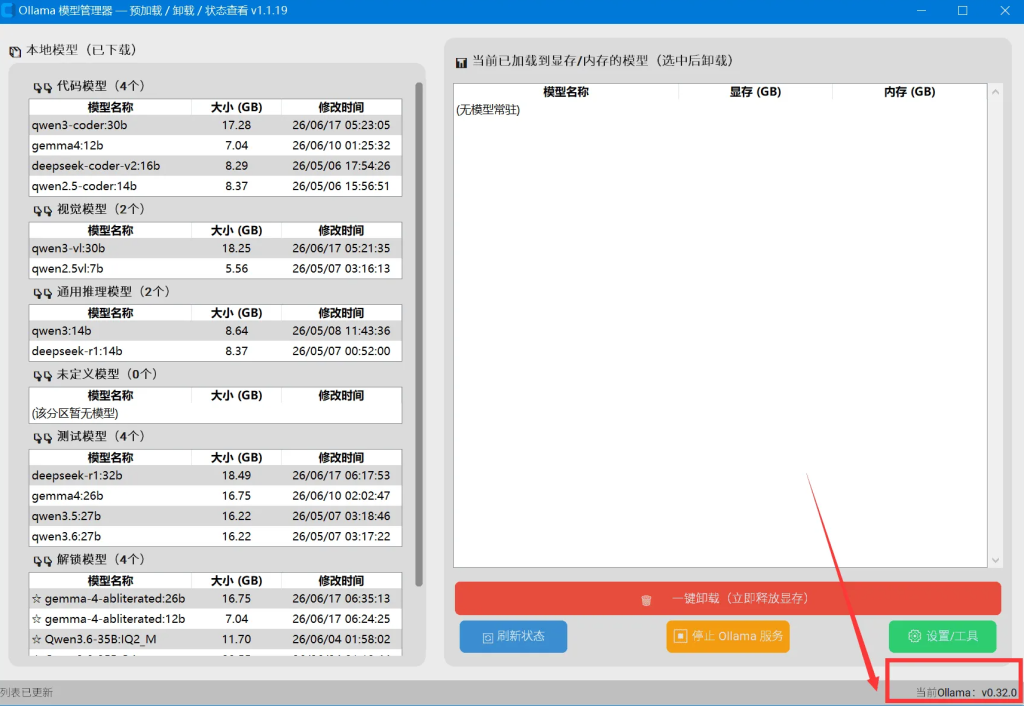Click the (该分区暂无模型) placeholder text
This screenshot has width=1024, height=706.
75,413
